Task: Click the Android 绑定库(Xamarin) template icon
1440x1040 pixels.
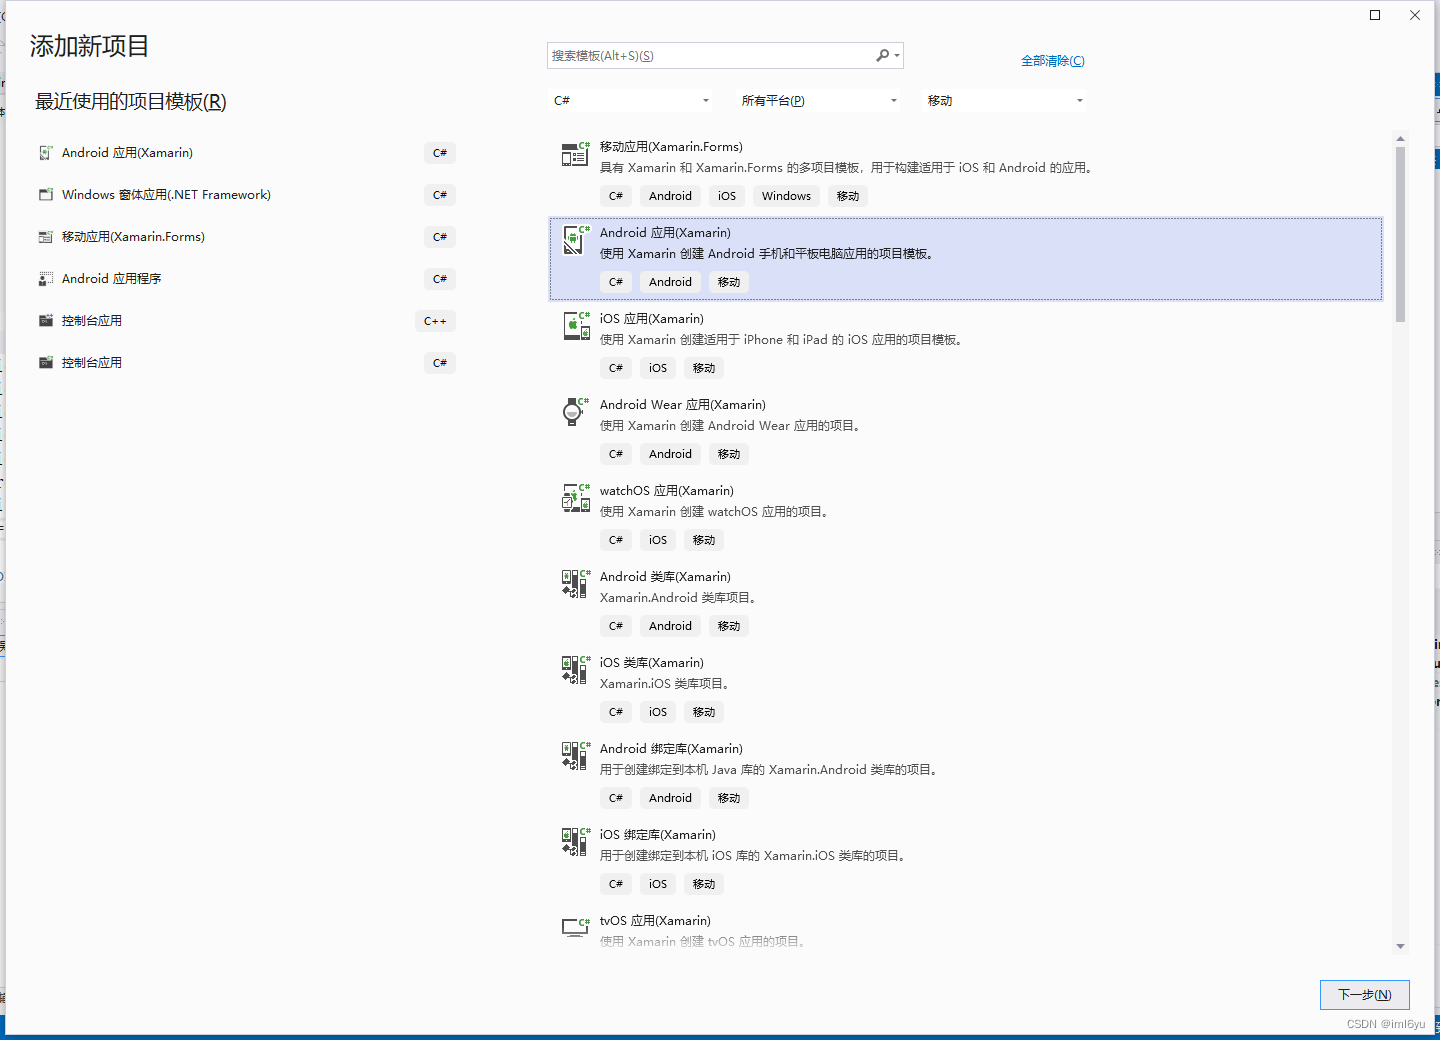Action: point(575,756)
